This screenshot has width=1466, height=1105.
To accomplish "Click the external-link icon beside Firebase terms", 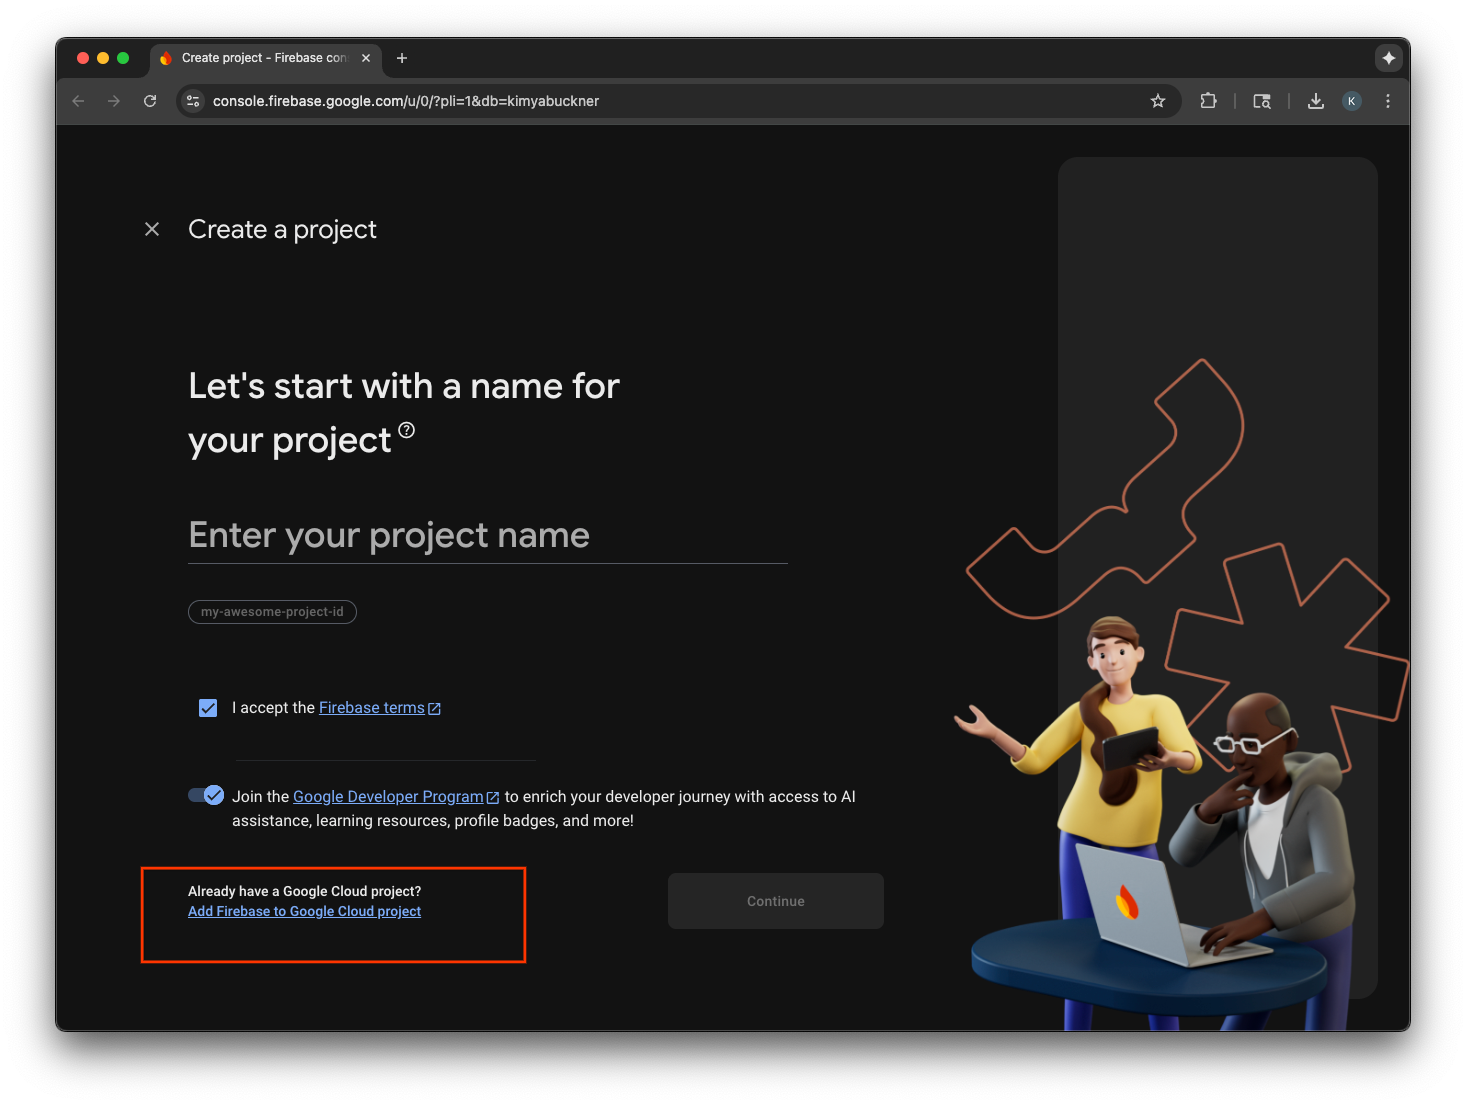I will (x=434, y=707).
